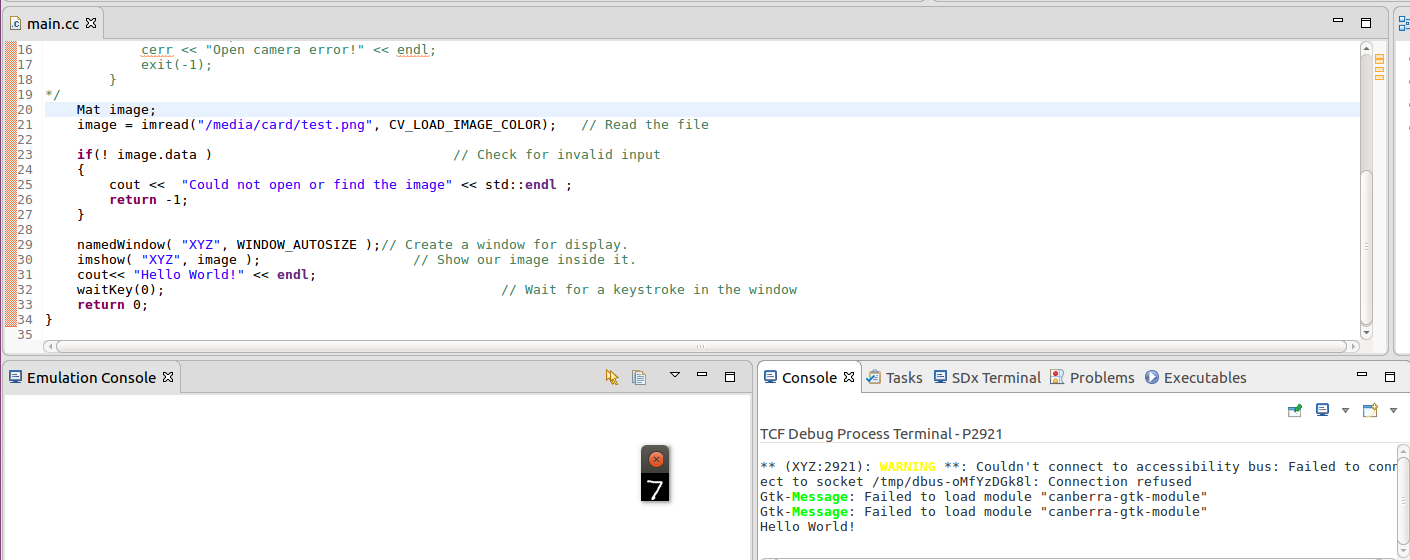
Task: Close the red button on XYZ image window
Action: [x=656, y=459]
